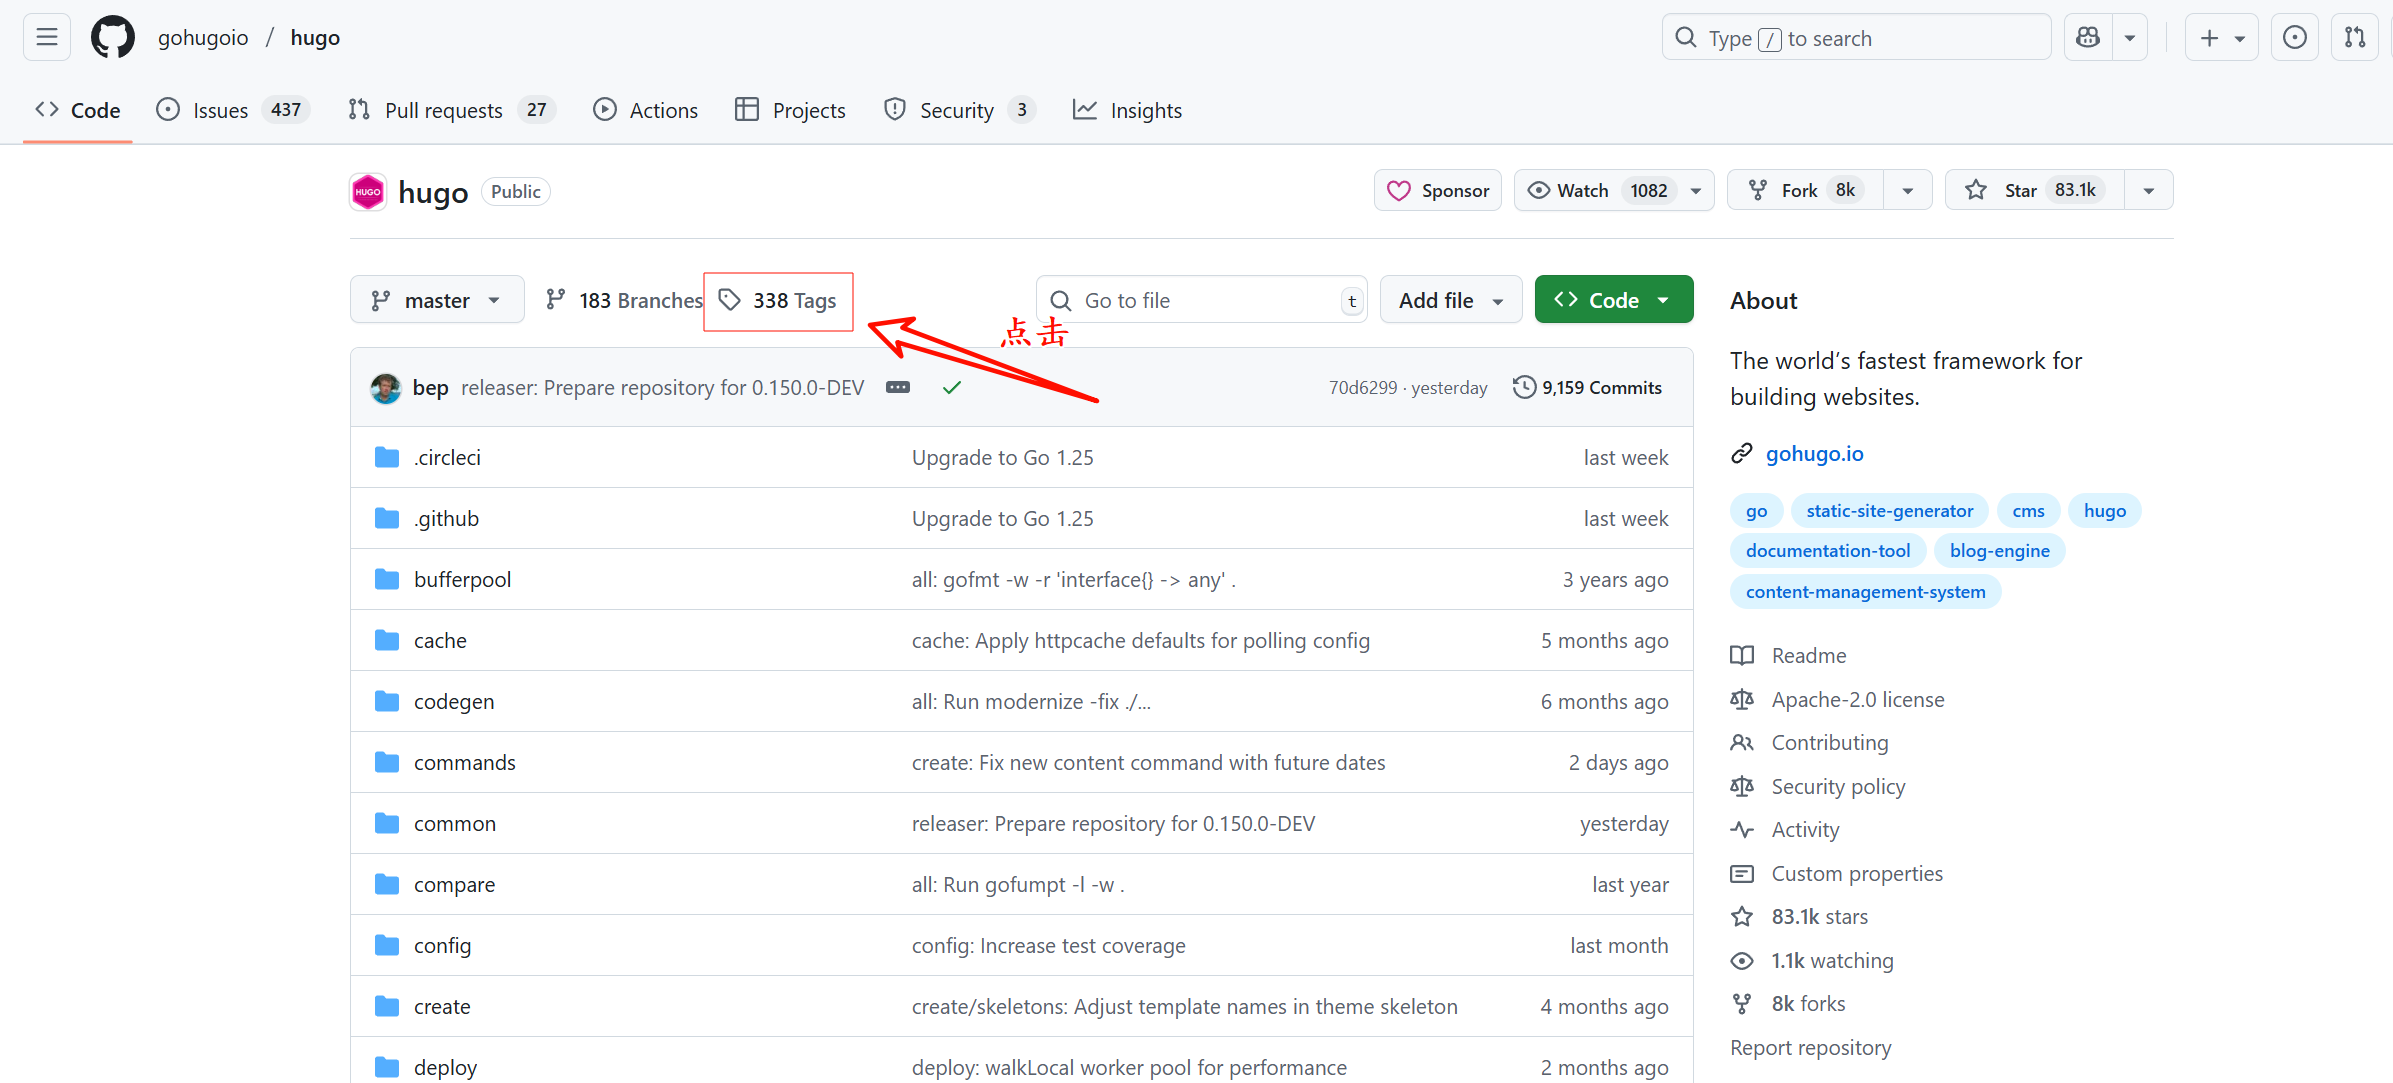Click the Hugo repository avatar logo
The image size is (2393, 1083).
pyautogui.click(x=368, y=191)
